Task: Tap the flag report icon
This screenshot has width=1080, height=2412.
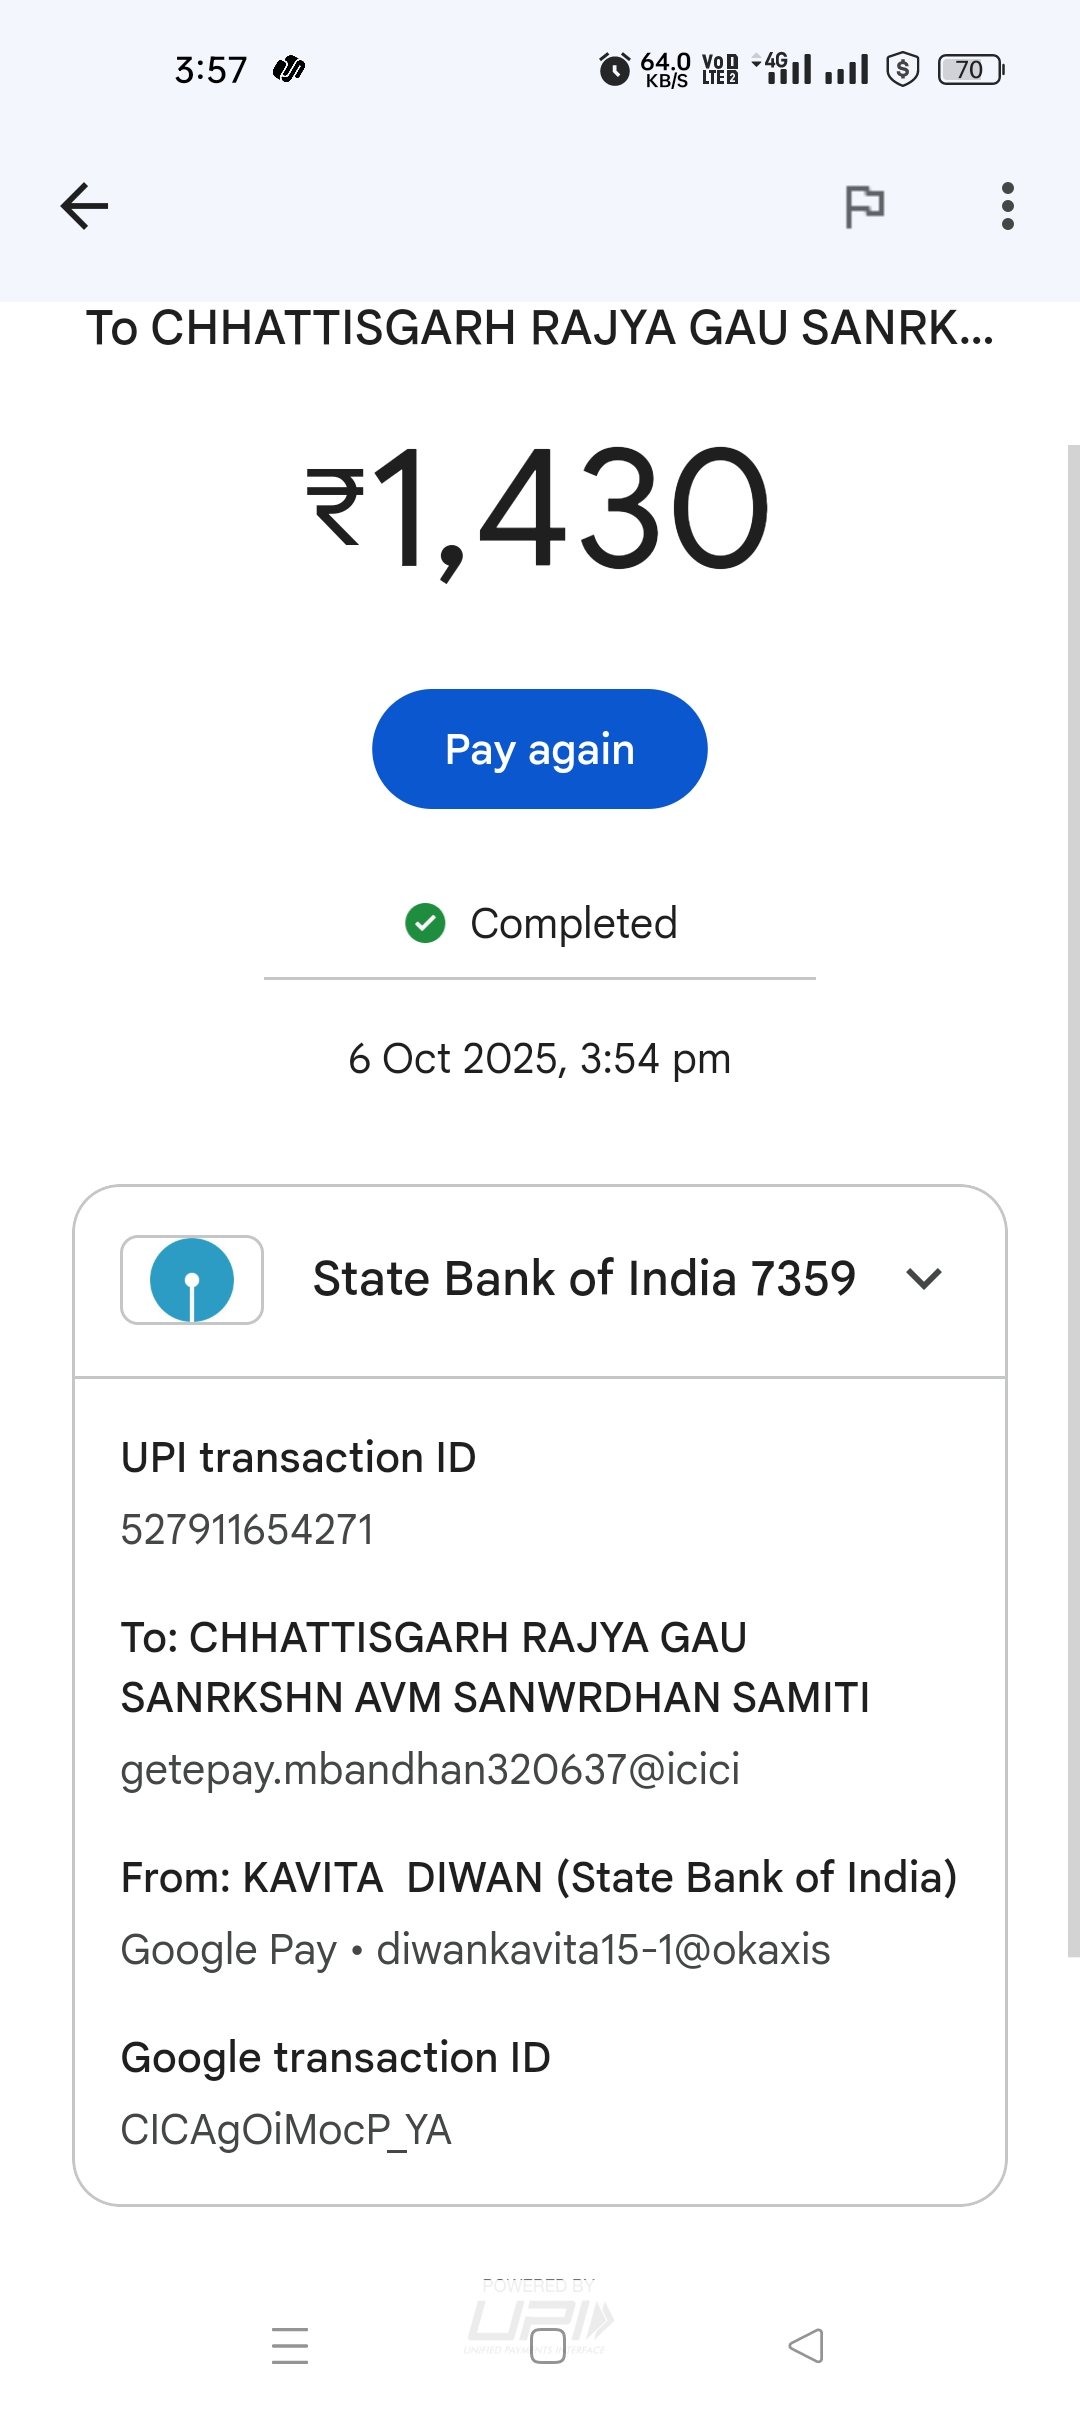Action: coord(864,206)
